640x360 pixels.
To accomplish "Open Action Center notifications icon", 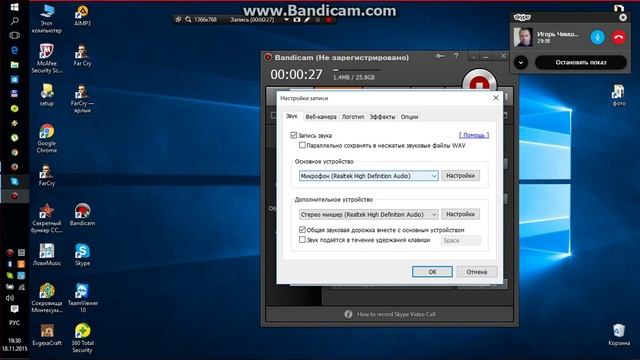I will click(14, 309).
